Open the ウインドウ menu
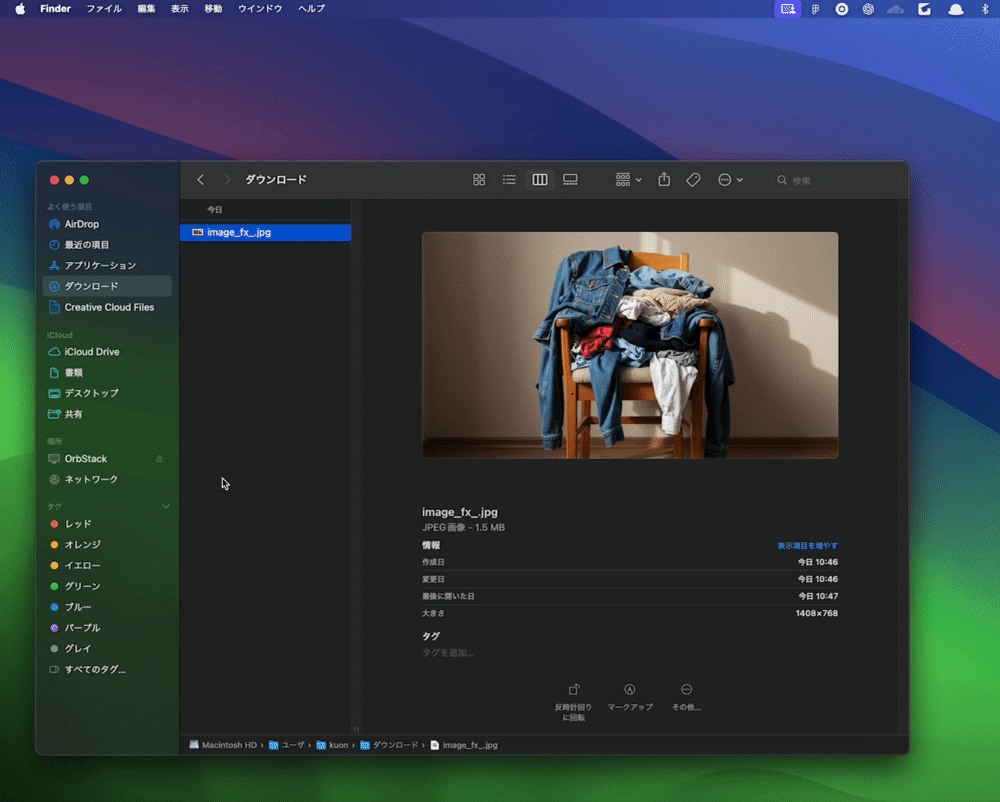Viewport: 1000px width, 802px height. [x=260, y=9]
